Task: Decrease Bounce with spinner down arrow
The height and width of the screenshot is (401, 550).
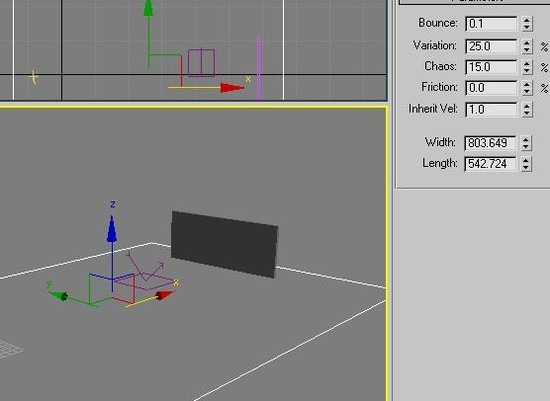Action: [527, 28]
